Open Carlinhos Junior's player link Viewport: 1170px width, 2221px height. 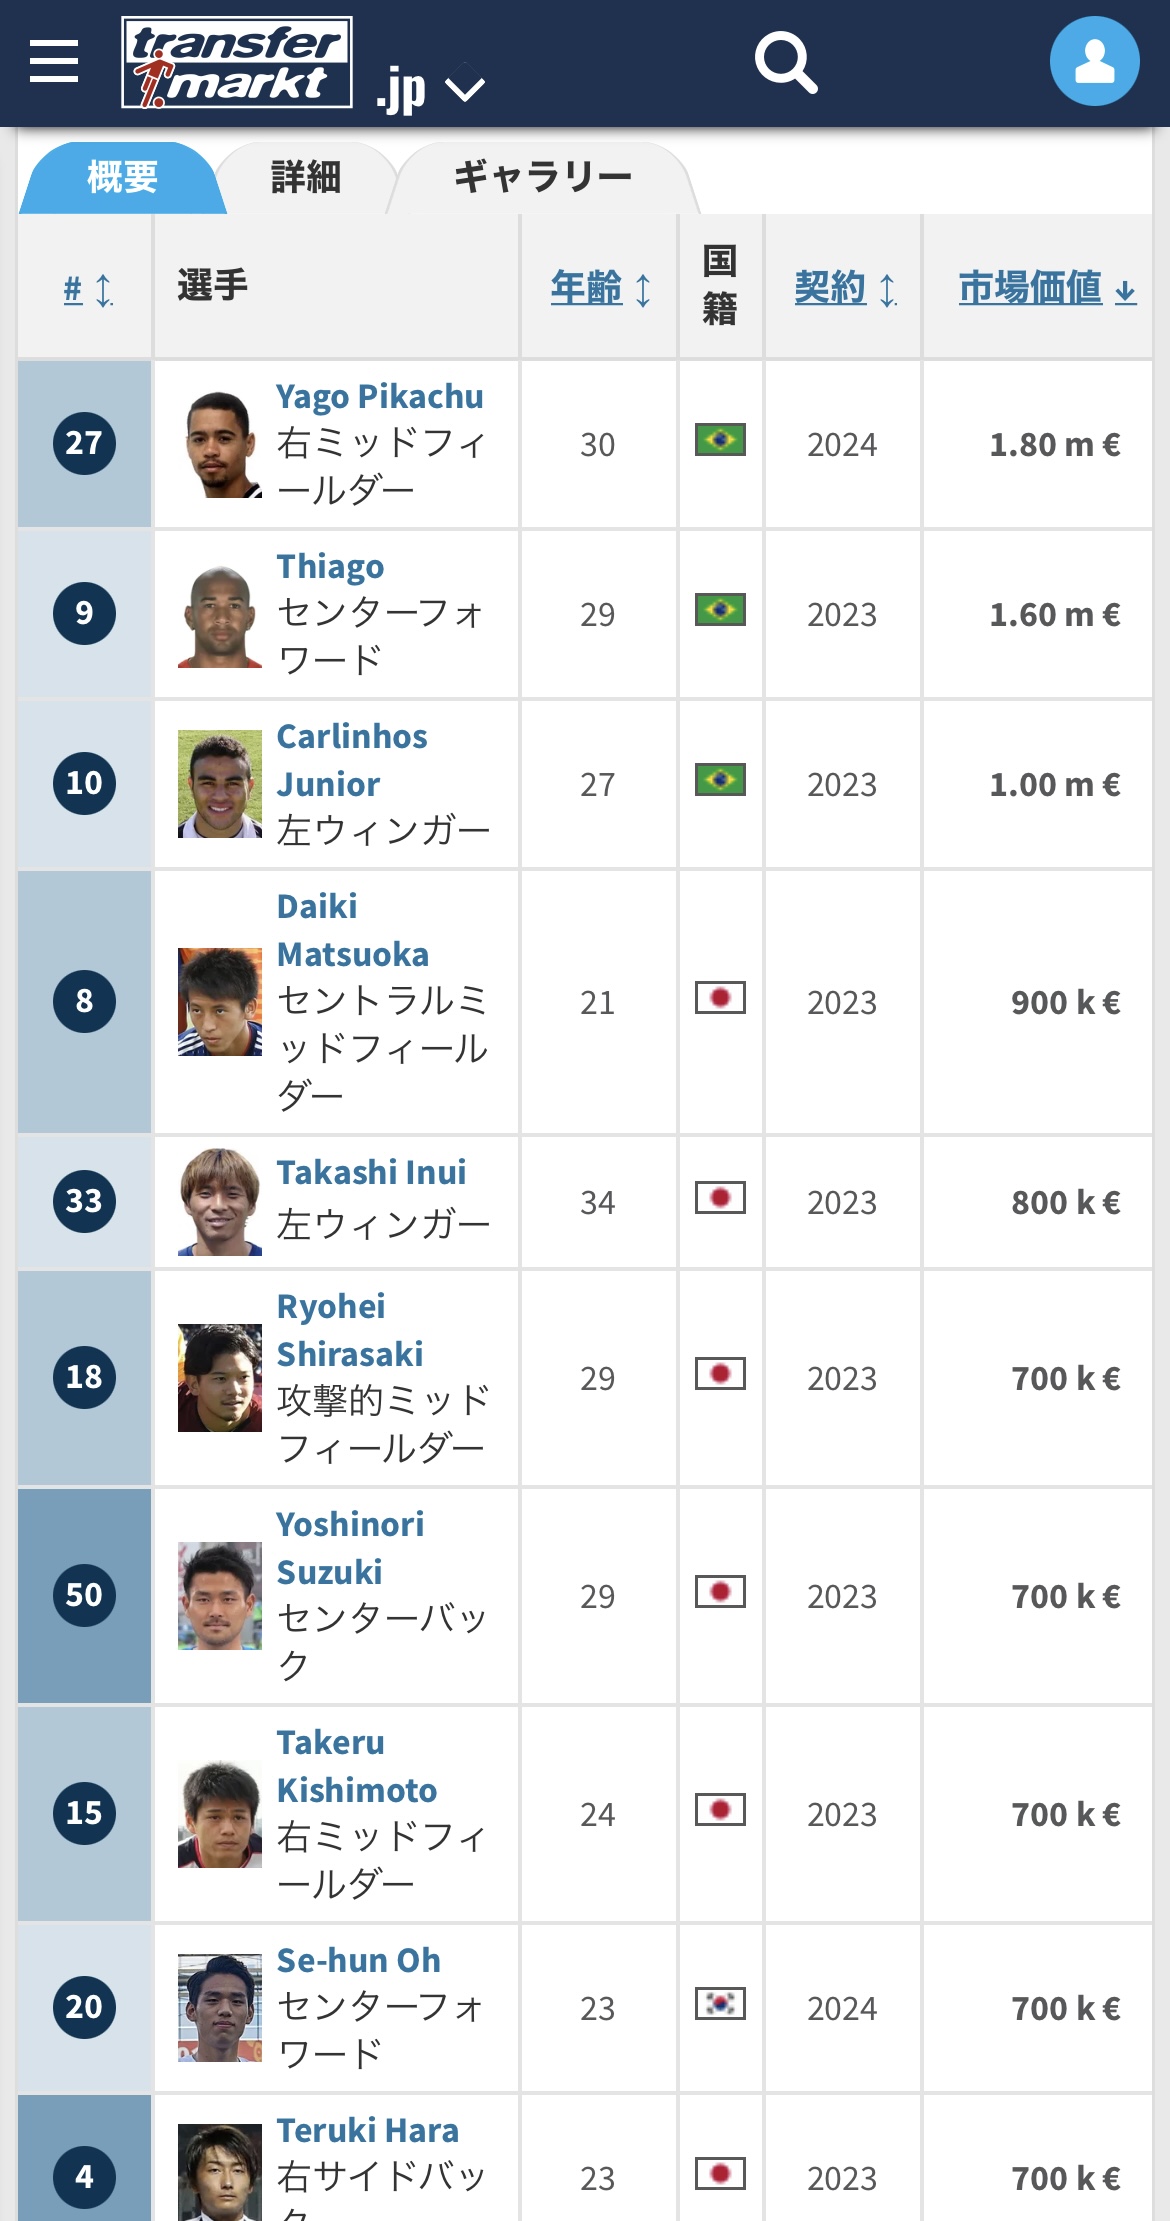point(351,760)
